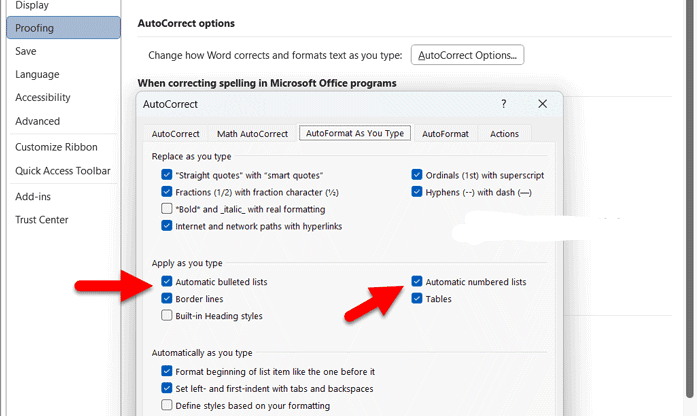This screenshot has height=416, width=700.
Task: Uncheck Automatic numbered lists
Action: [x=417, y=282]
